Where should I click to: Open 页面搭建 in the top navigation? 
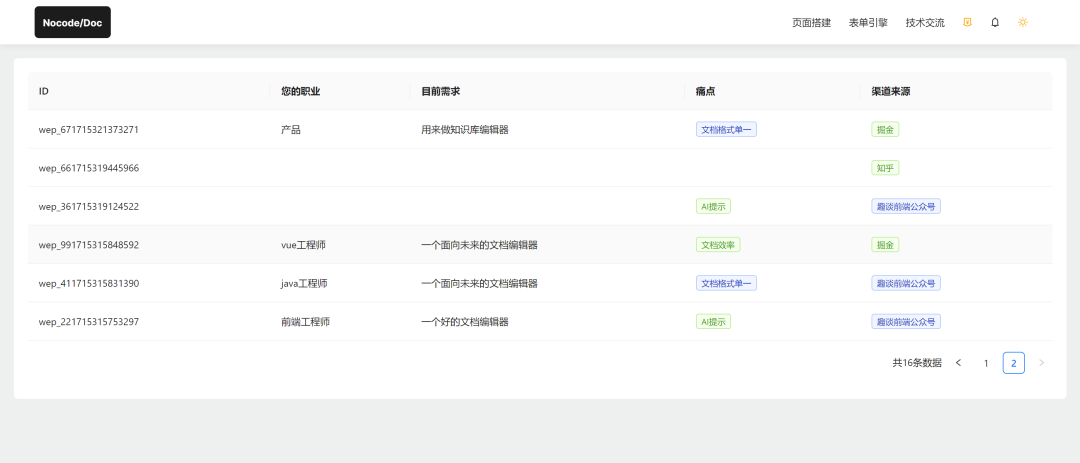tap(811, 22)
